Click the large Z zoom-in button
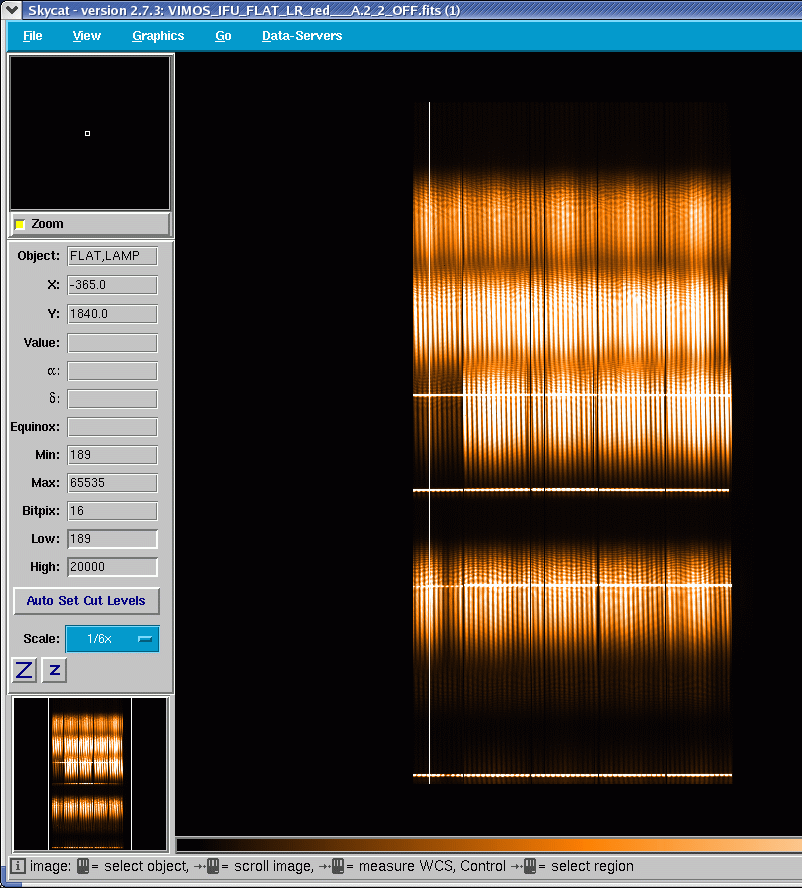 pos(24,670)
